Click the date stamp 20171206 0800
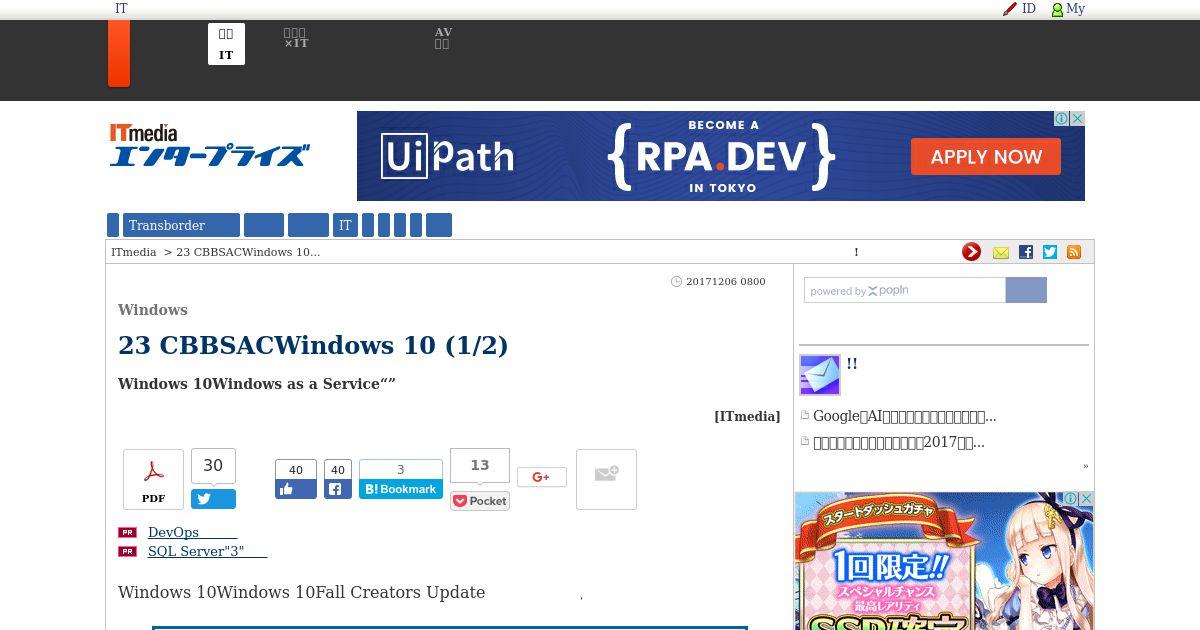Image resolution: width=1200 pixels, height=630 pixels. pyautogui.click(x=725, y=282)
